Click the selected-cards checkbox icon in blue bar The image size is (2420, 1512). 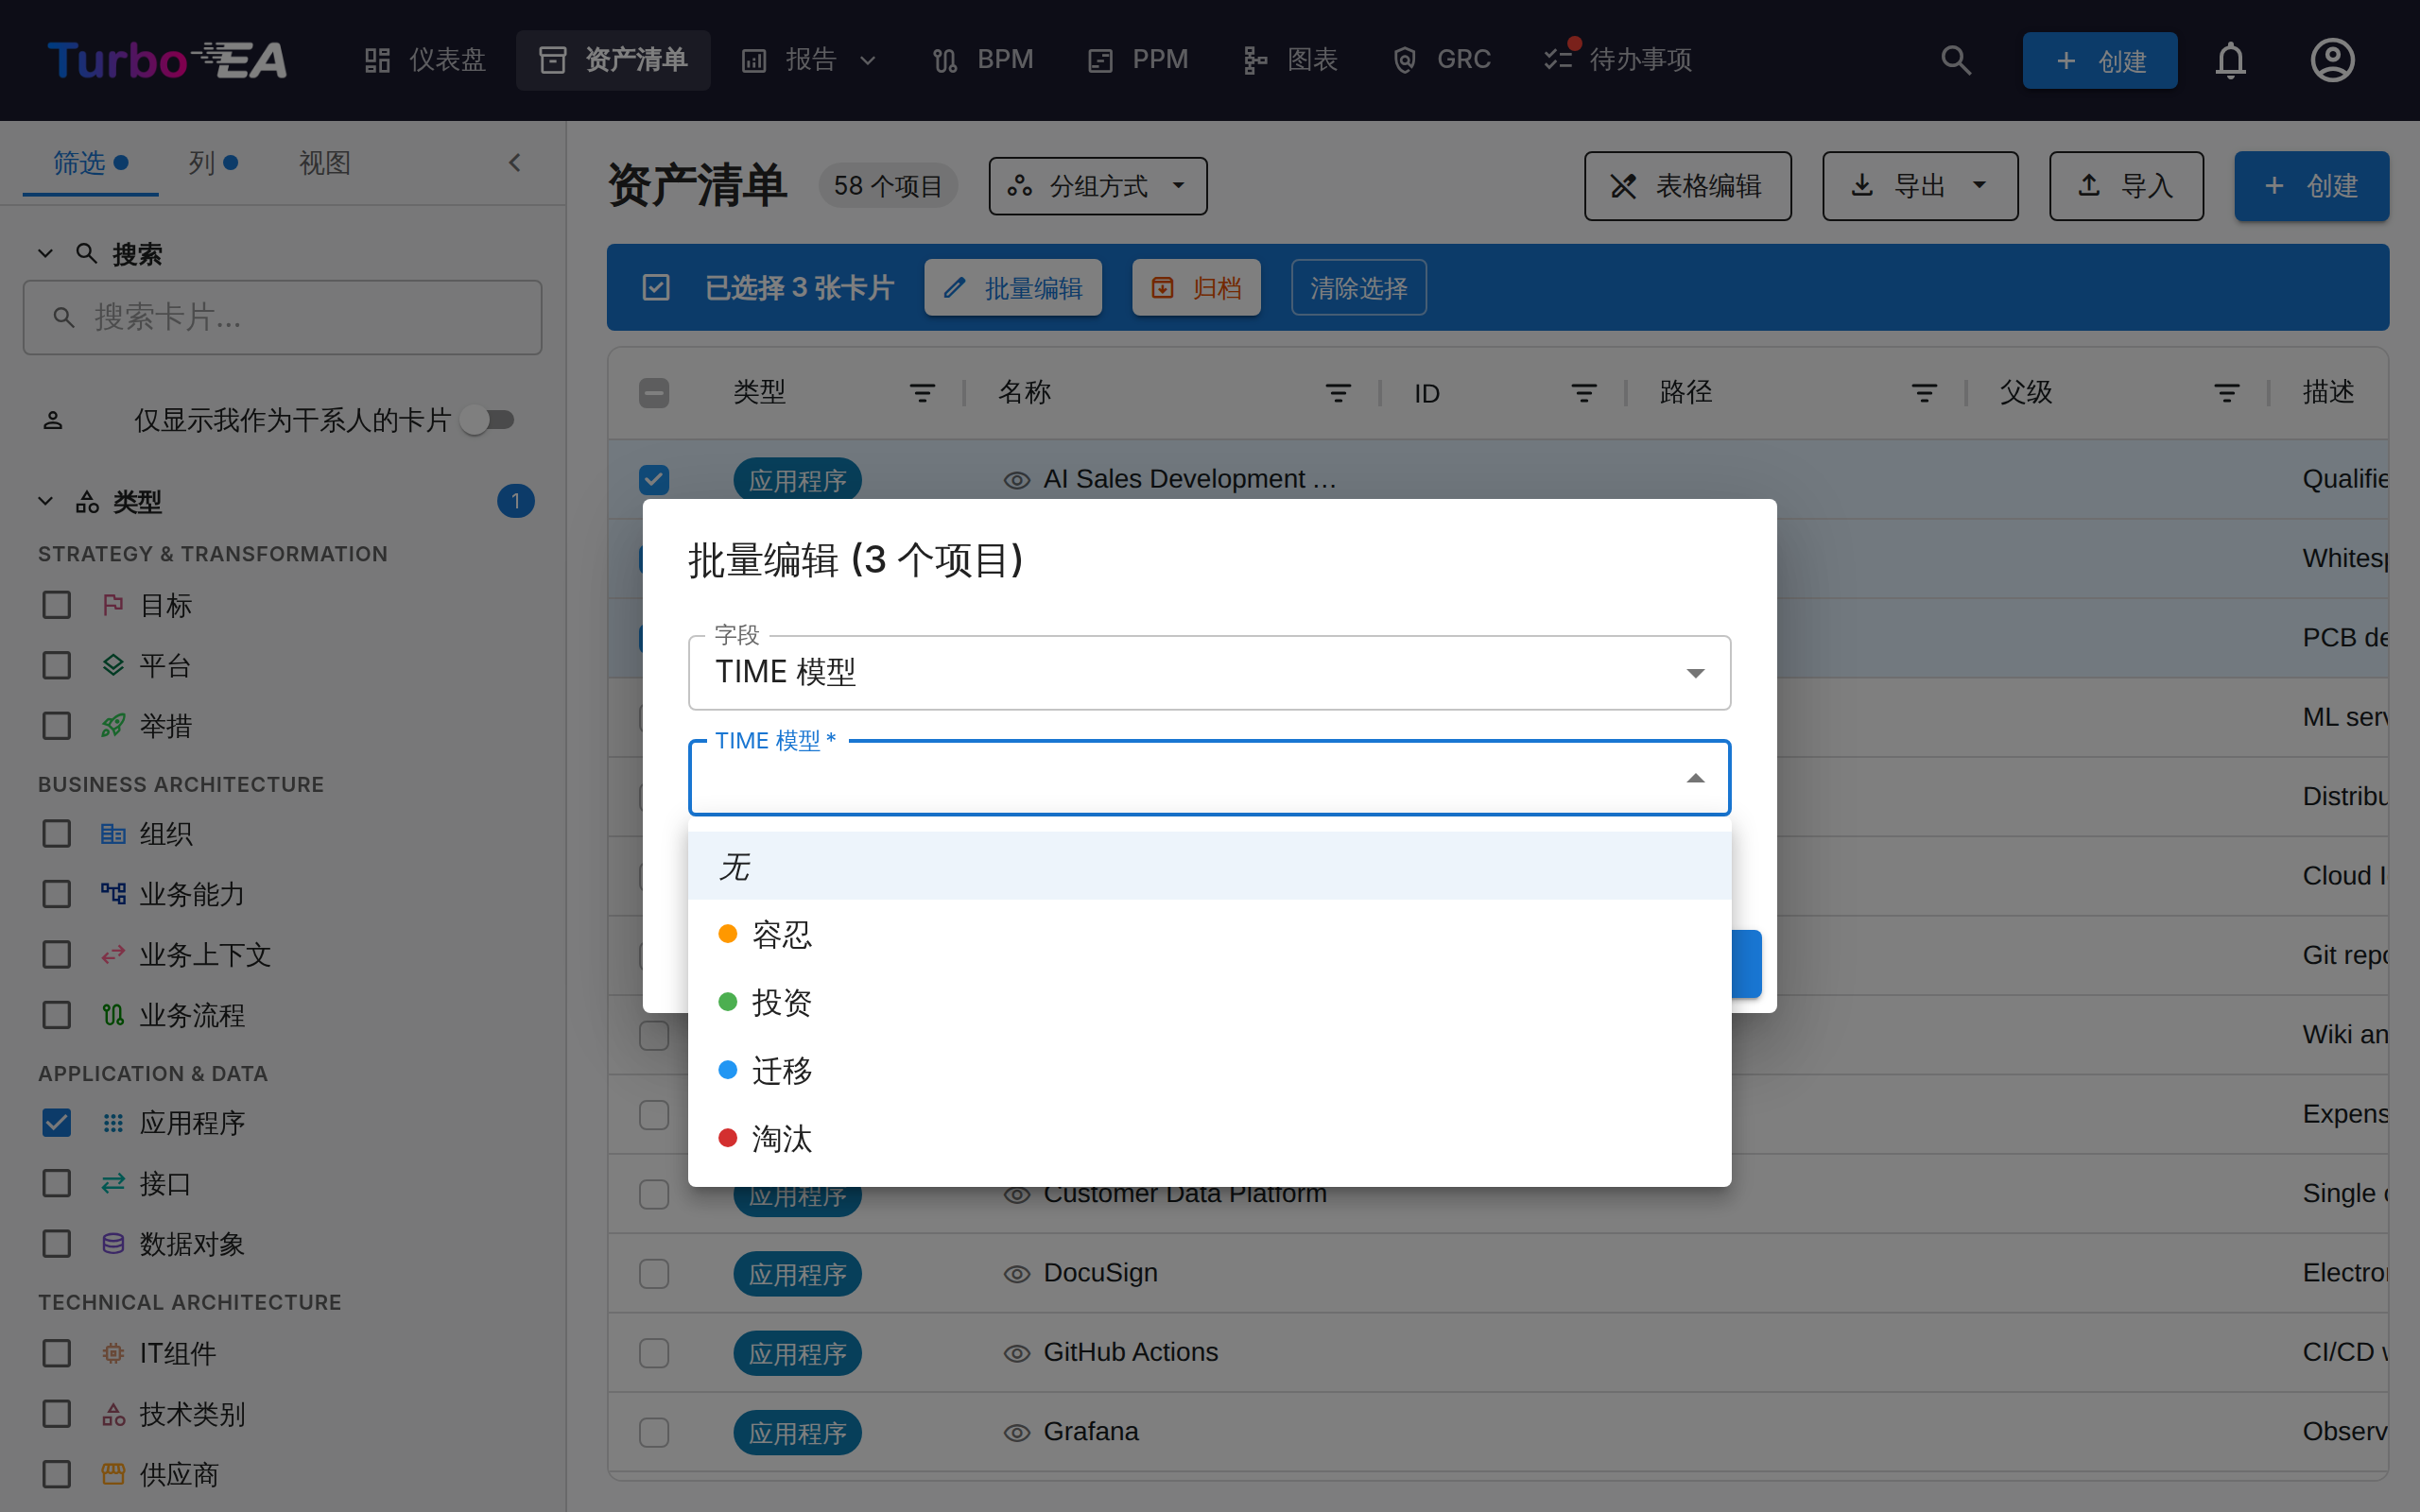point(656,288)
